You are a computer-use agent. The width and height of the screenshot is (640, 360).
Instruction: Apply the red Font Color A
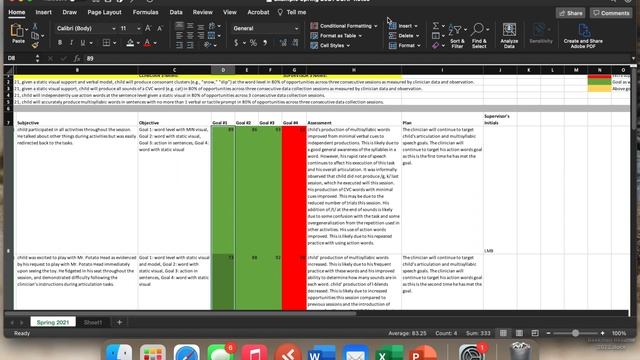[147, 42]
